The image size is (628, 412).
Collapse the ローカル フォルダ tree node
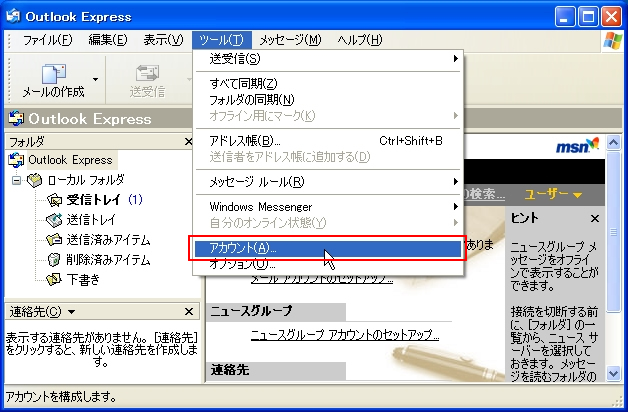pos(16,181)
